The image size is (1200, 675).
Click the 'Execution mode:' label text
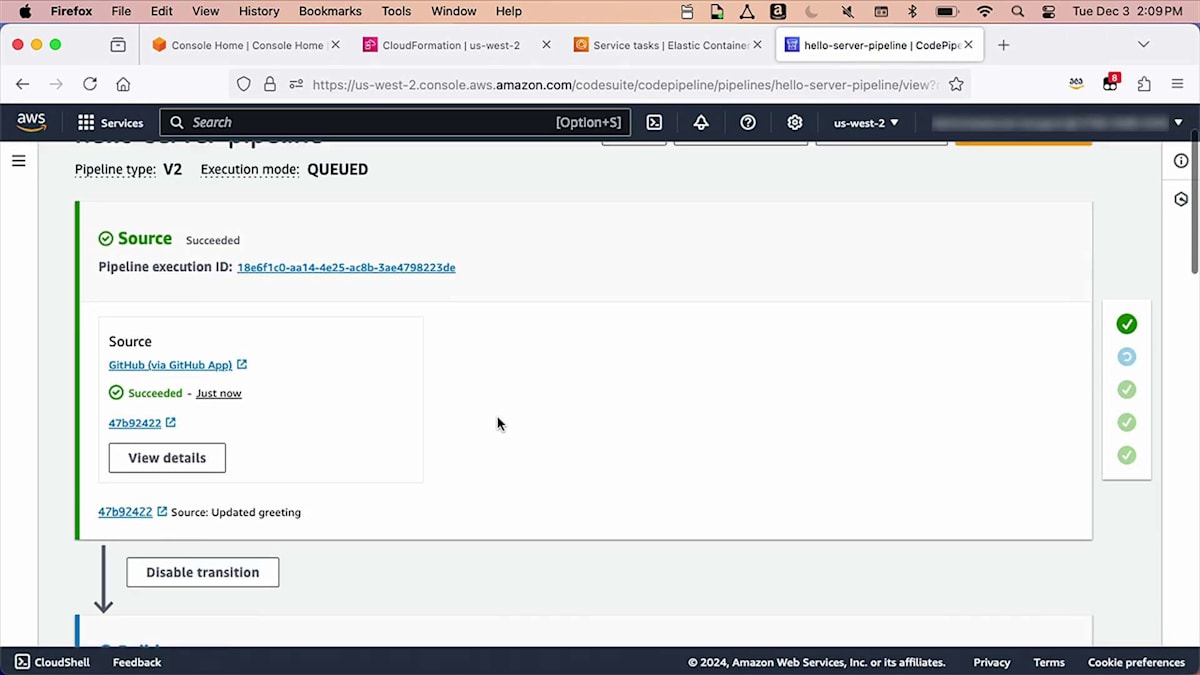pyautogui.click(x=250, y=170)
